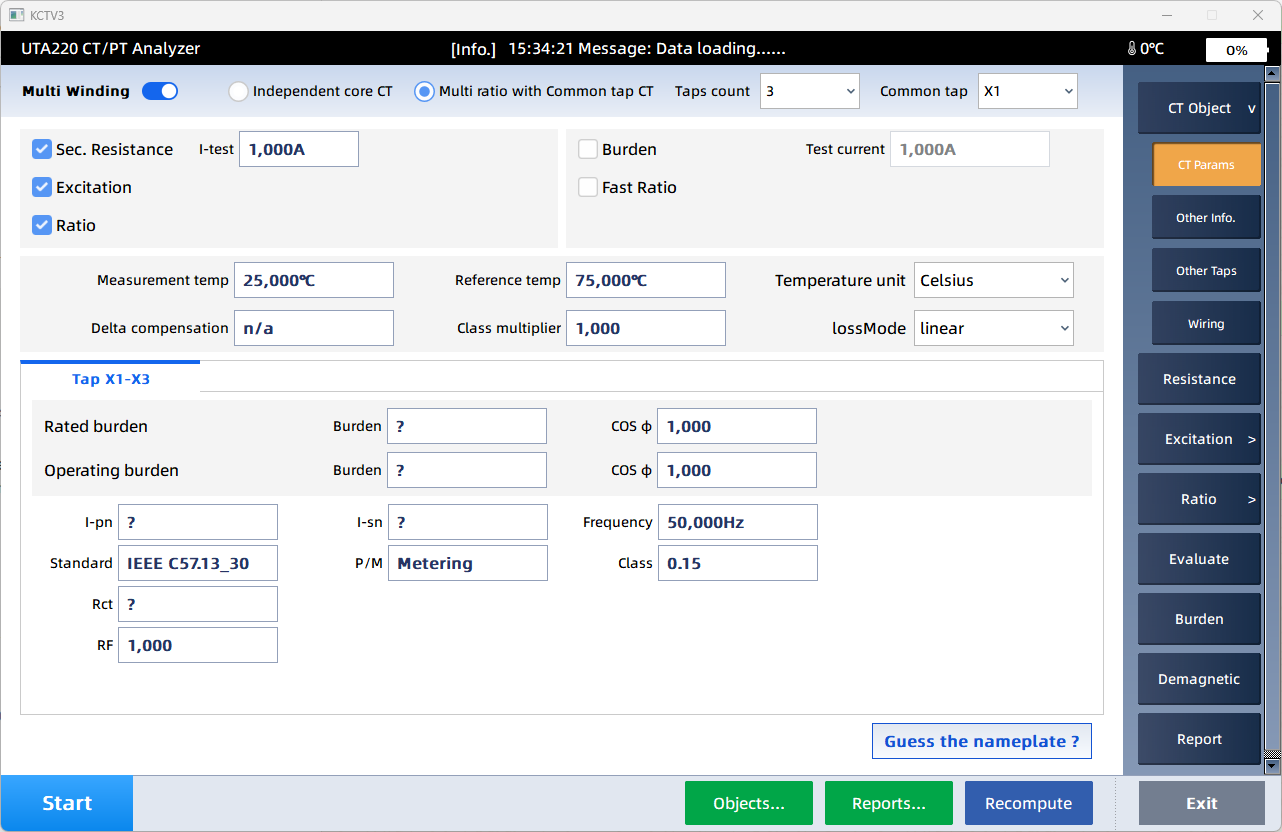Click the Rated burden COS ϕ field

[x=737, y=426]
